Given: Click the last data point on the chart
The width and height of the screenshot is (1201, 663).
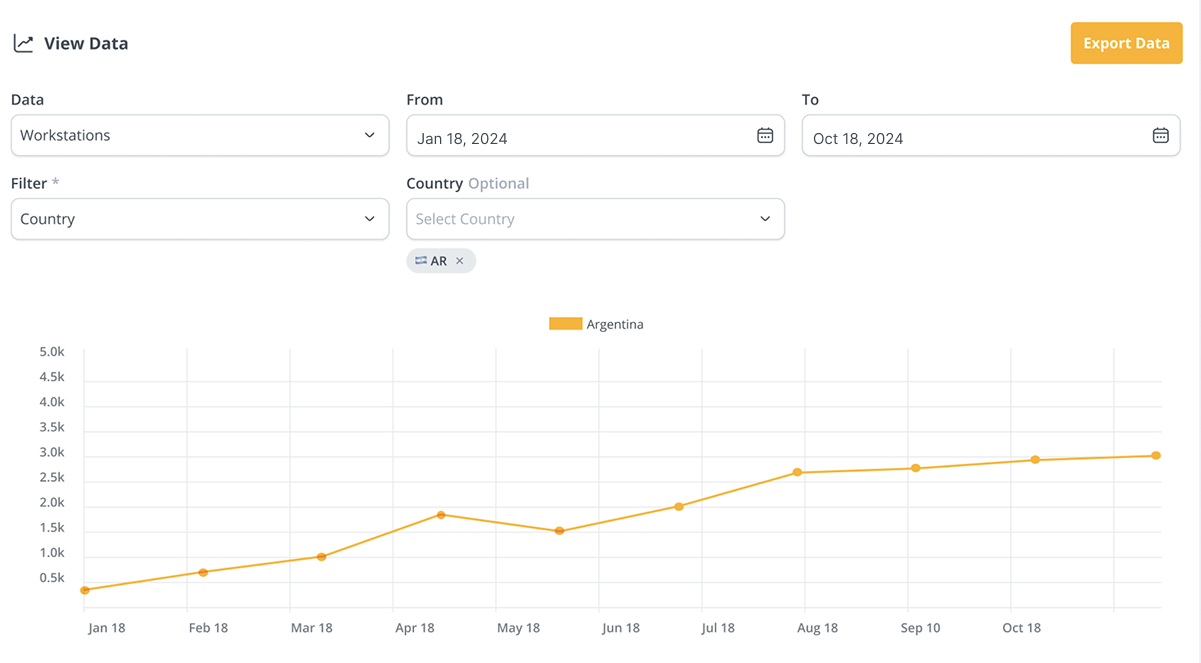Looking at the screenshot, I should [1156, 456].
